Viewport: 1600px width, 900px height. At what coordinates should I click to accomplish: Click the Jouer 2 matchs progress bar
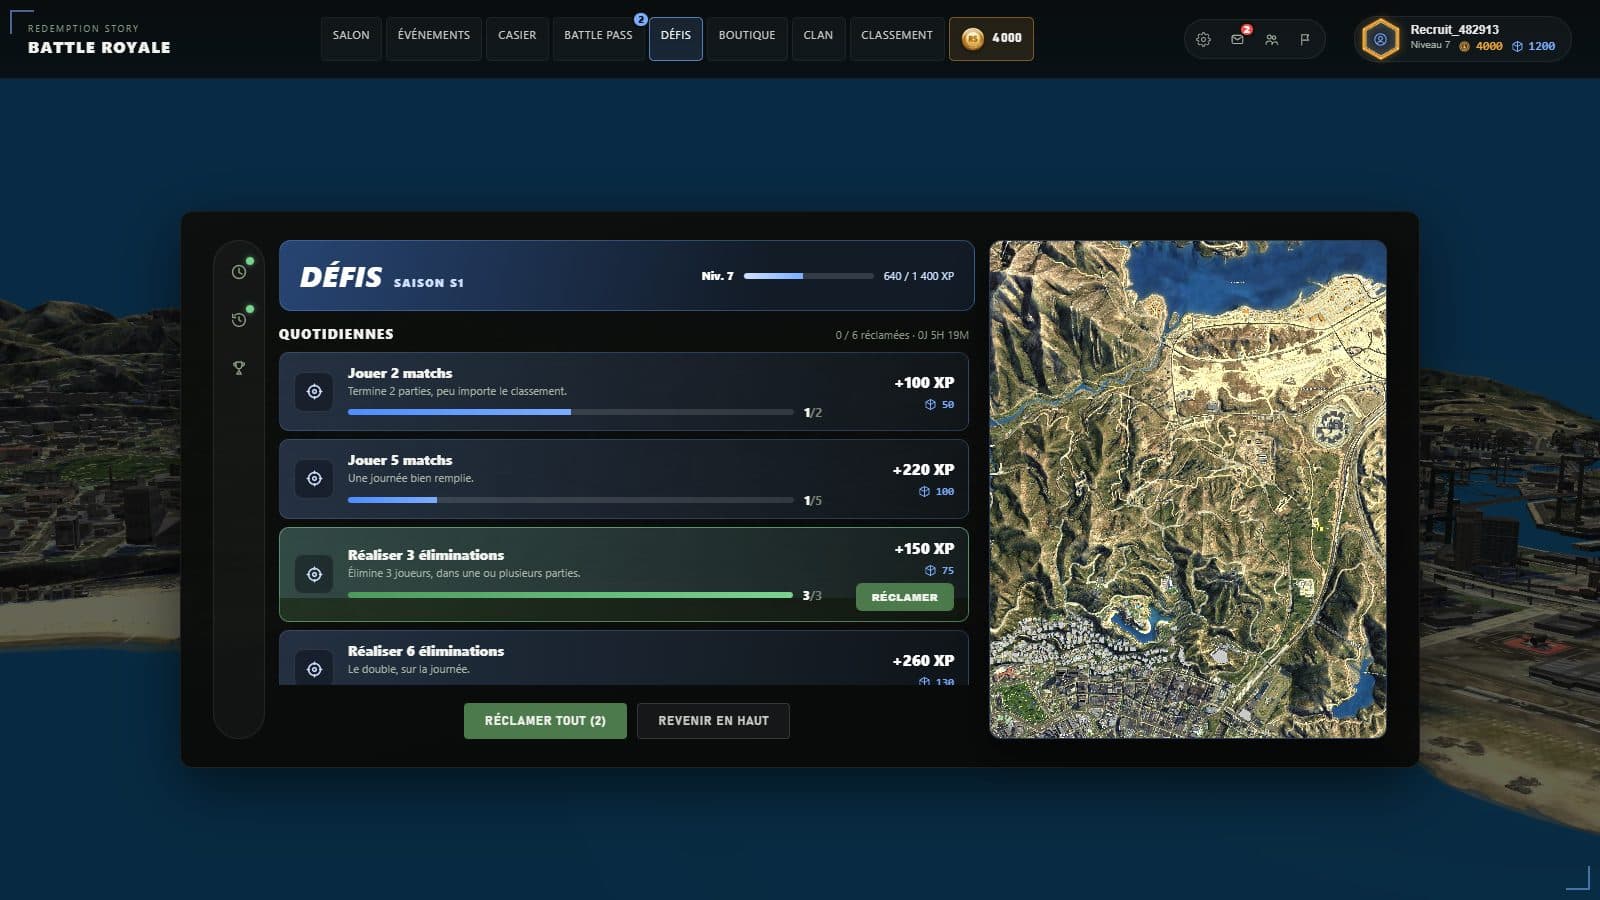(x=570, y=412)
